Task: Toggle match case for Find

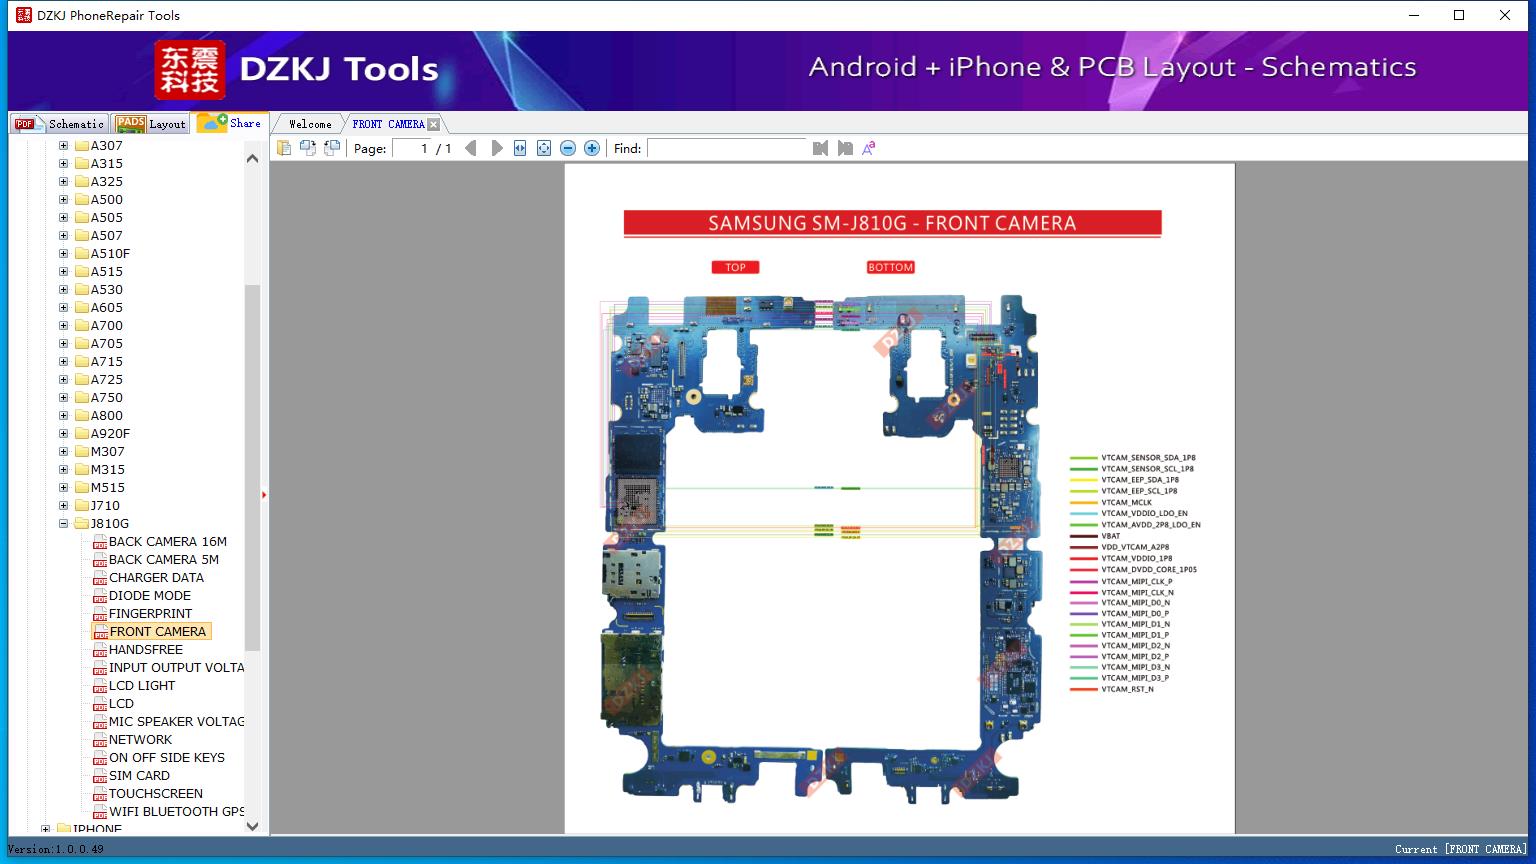Action: (869, 148)
